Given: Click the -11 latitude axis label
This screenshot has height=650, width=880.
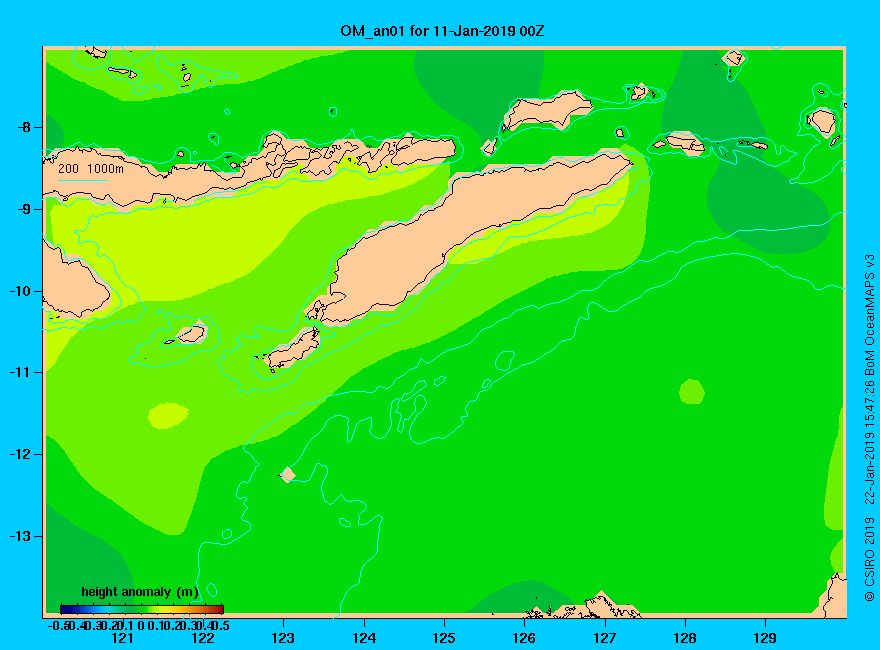Looking at the screenshot, I should tap(20, 372).
